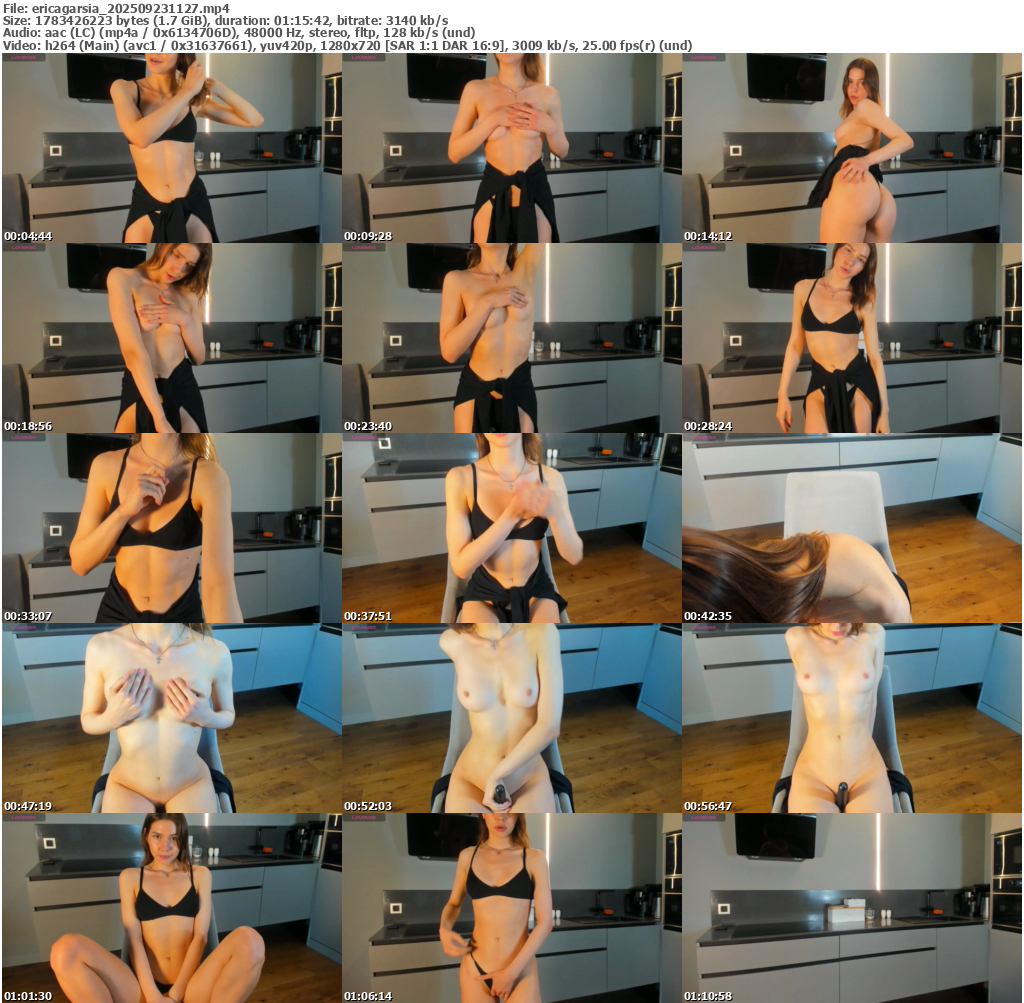Screen dimensions: 1024x1003
Task: Open the frame at 00:18:56
Action: (171, 338)
